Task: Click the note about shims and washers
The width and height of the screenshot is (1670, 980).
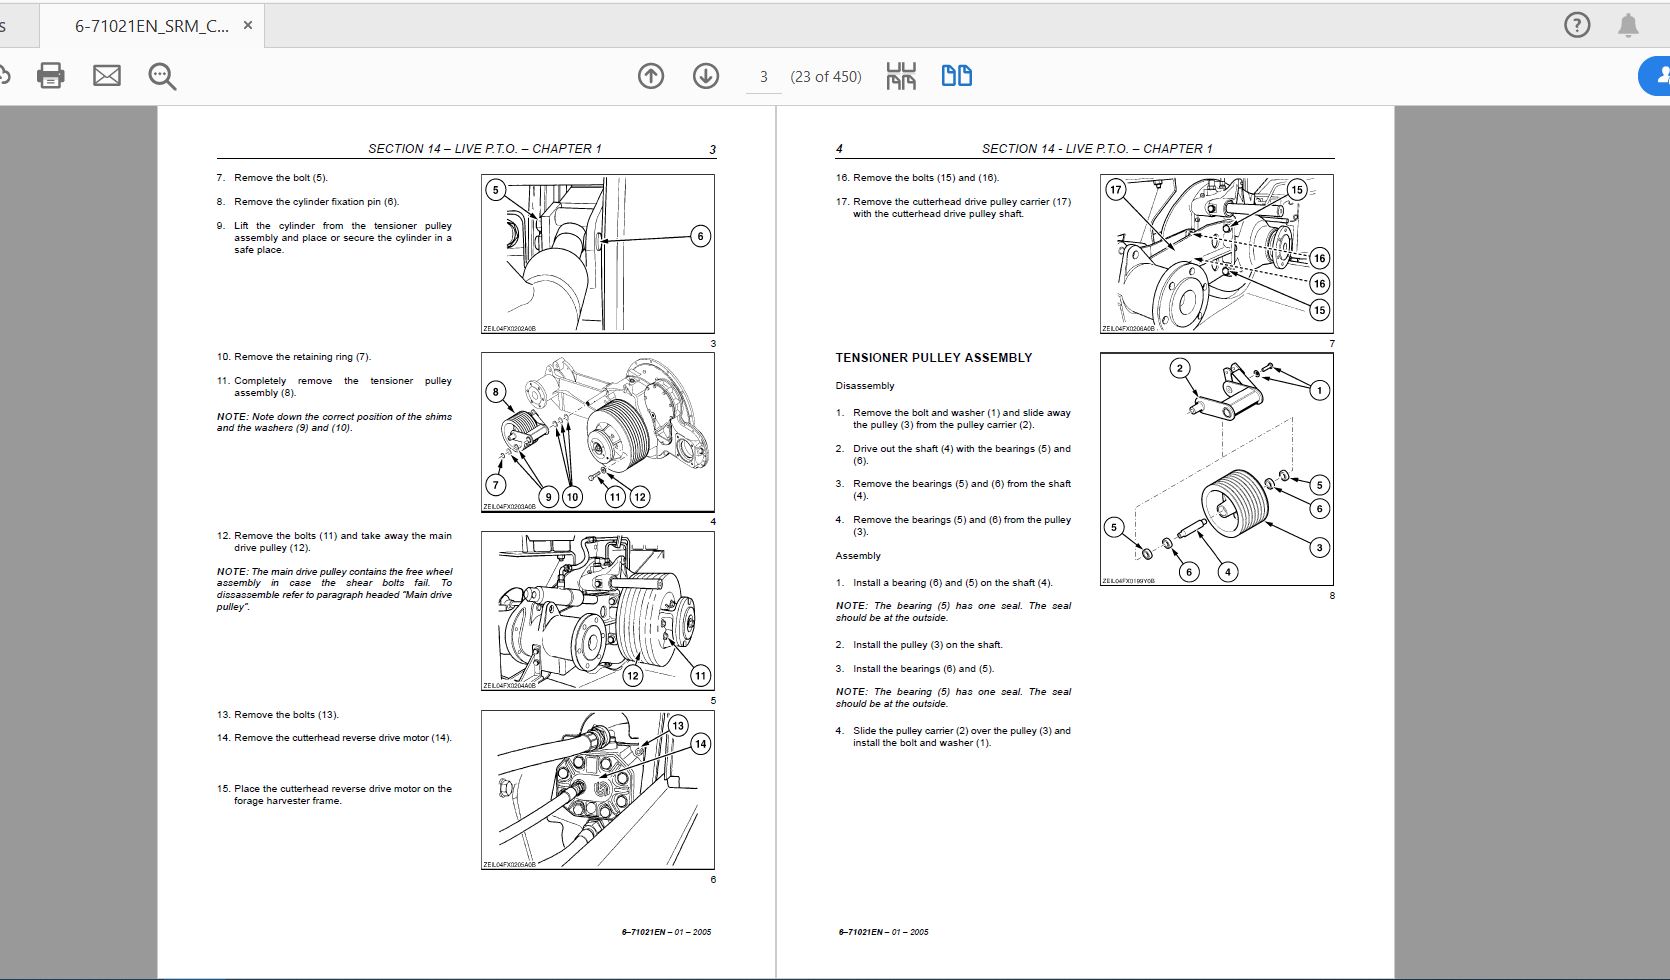Action: click(x=334, y=422)
